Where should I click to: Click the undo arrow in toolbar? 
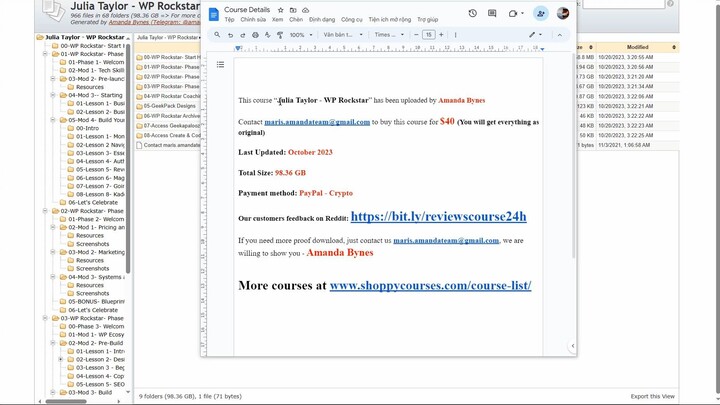(x=230, y=35)
